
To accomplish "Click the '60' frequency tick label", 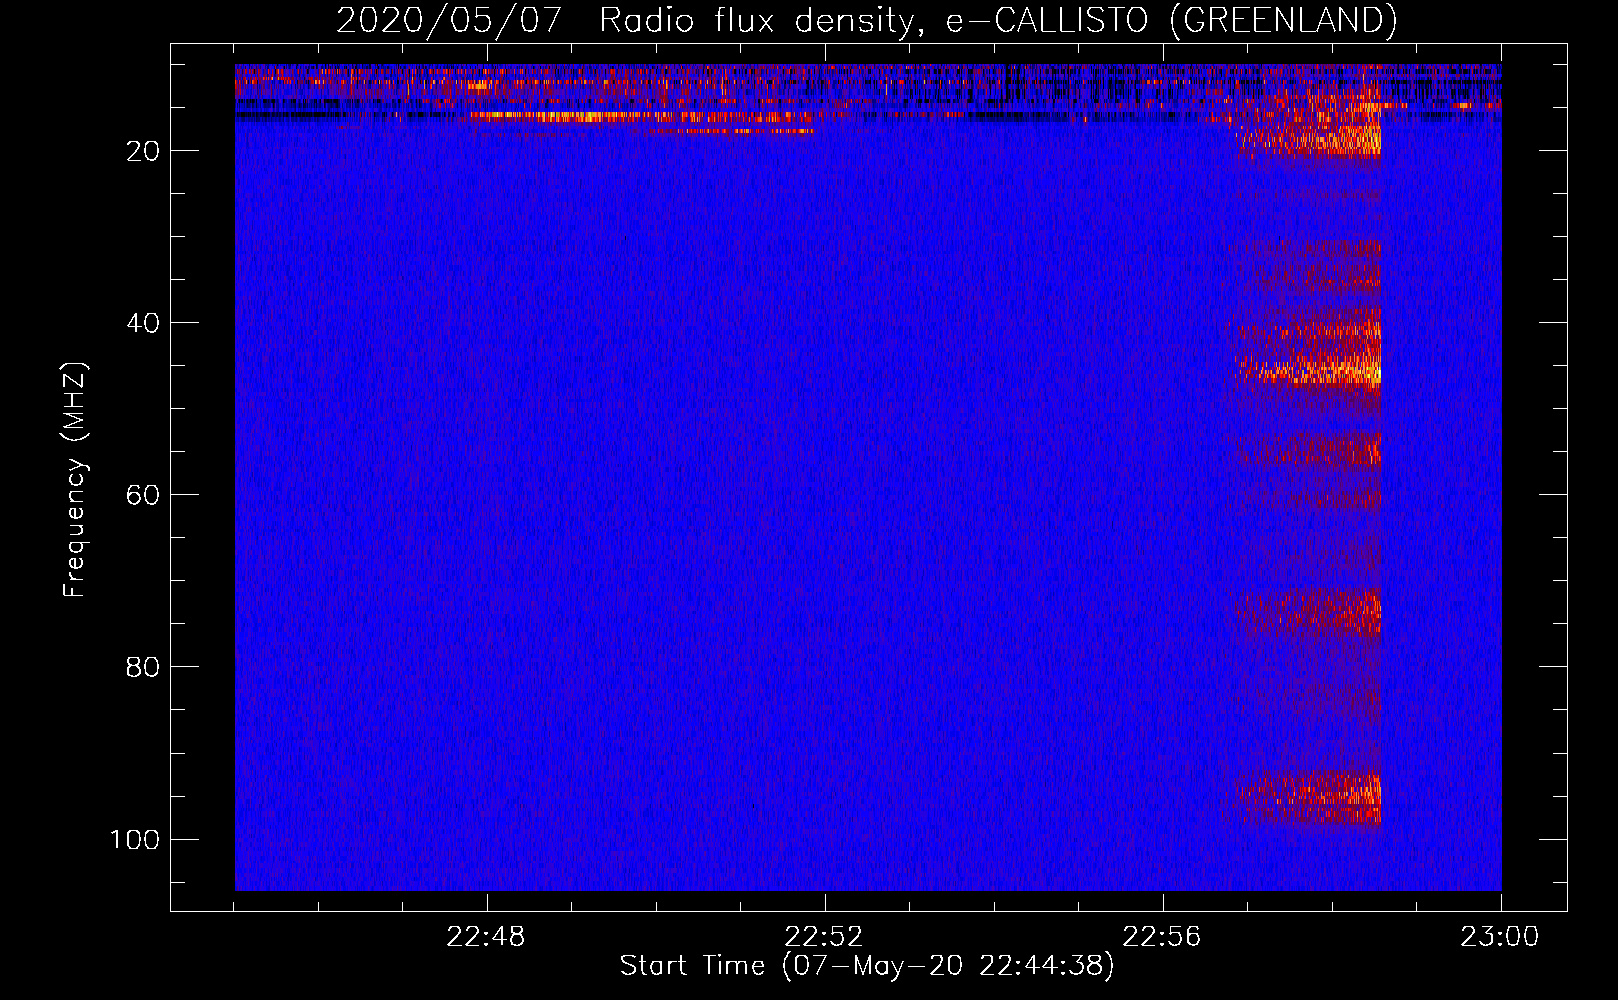I will pyautogui.click(x=143, y=495).
